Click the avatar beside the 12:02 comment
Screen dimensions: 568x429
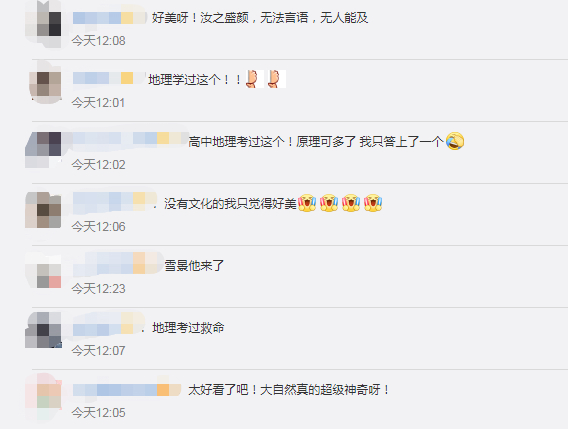click(x=43, y=149)
